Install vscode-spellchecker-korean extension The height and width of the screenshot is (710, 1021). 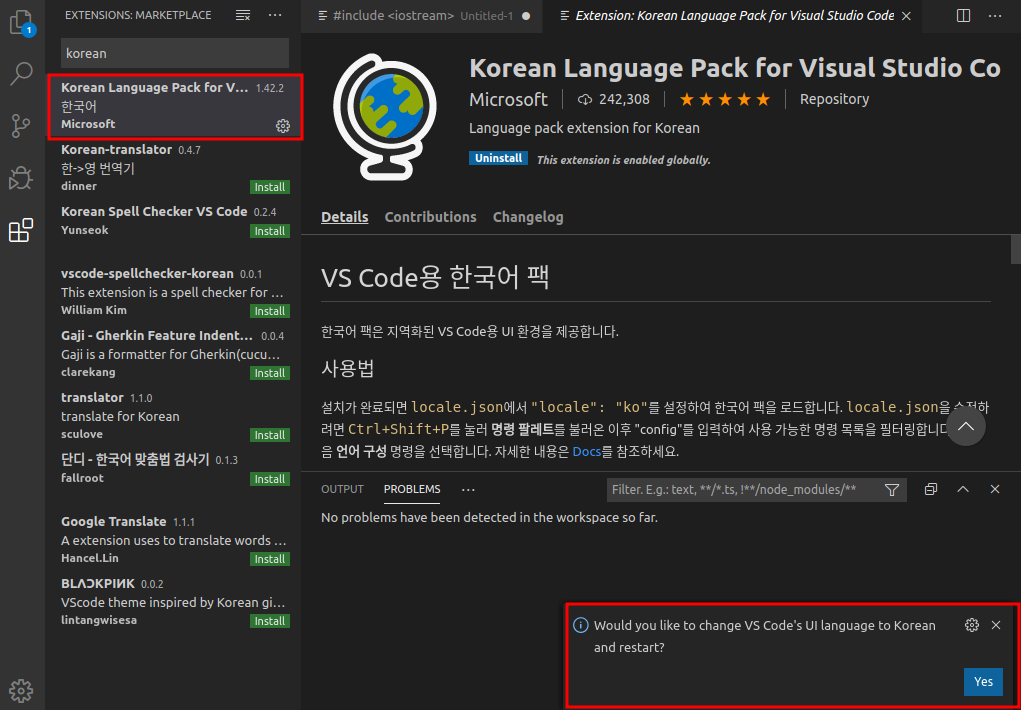(x=270, y=311)
